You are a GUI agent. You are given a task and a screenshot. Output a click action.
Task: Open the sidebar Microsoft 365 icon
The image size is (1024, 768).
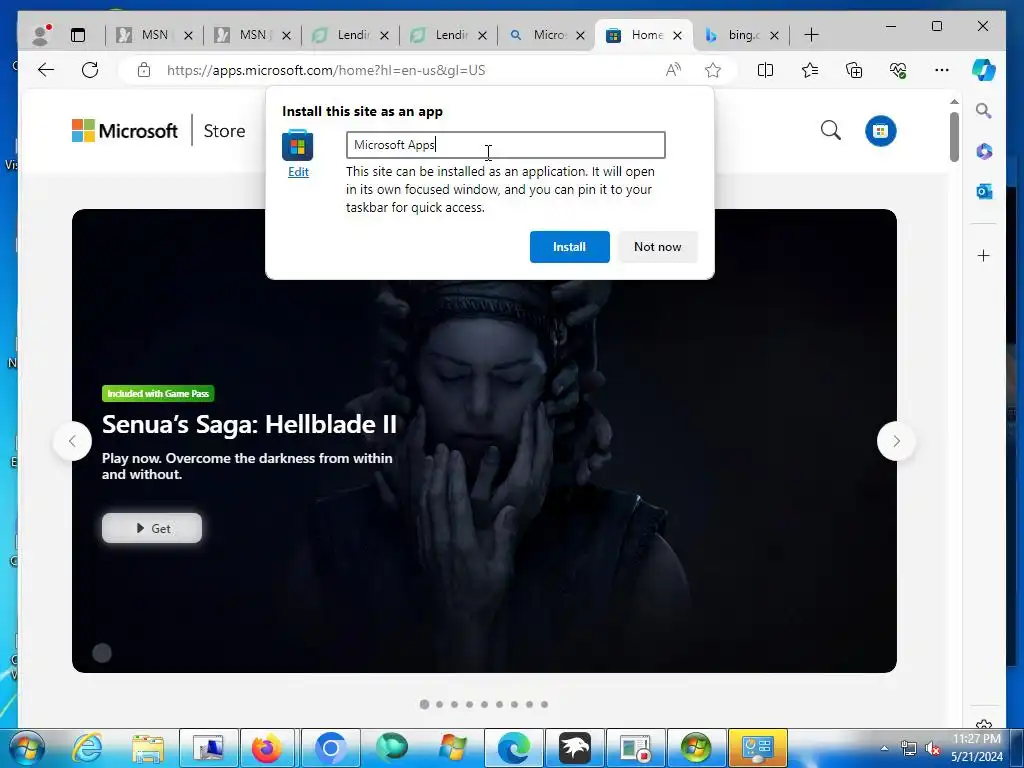tap(984, 152)
